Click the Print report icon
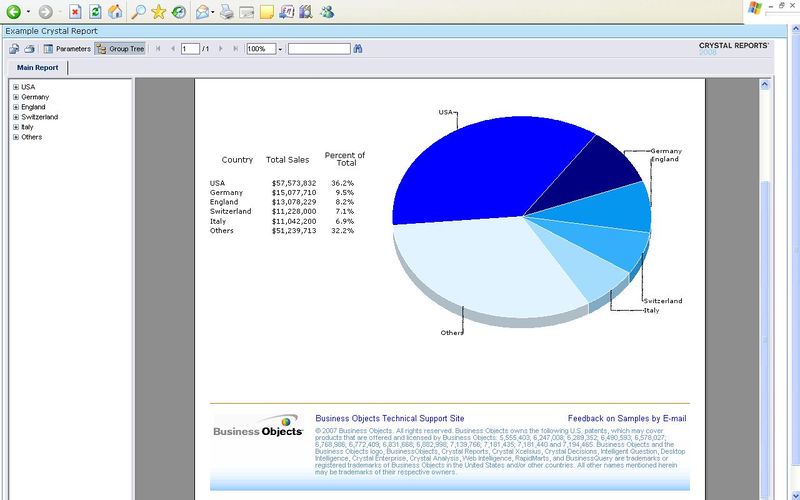The image size is (800, 500). coord(30,48)
